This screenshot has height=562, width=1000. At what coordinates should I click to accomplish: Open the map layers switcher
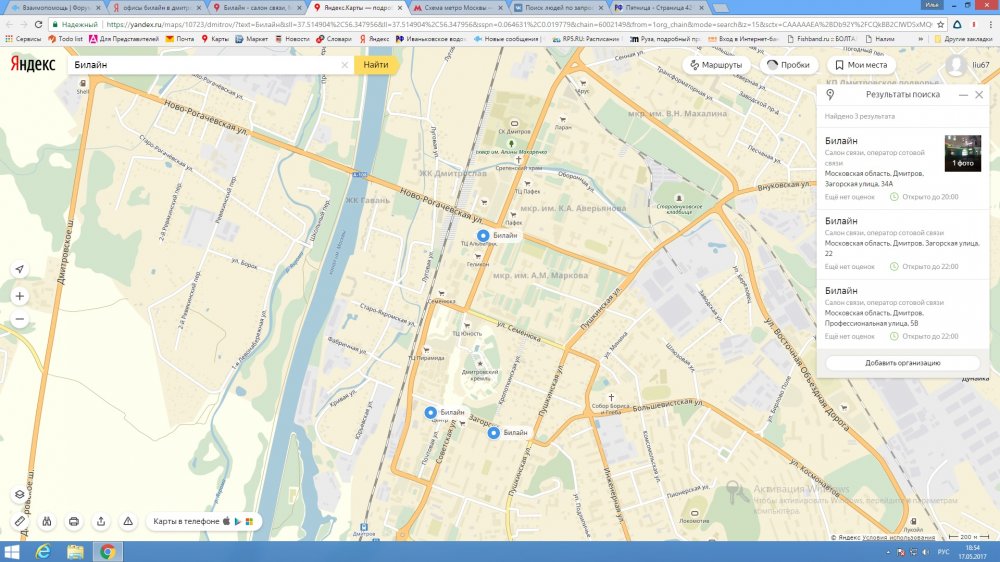tap(19, 494)
